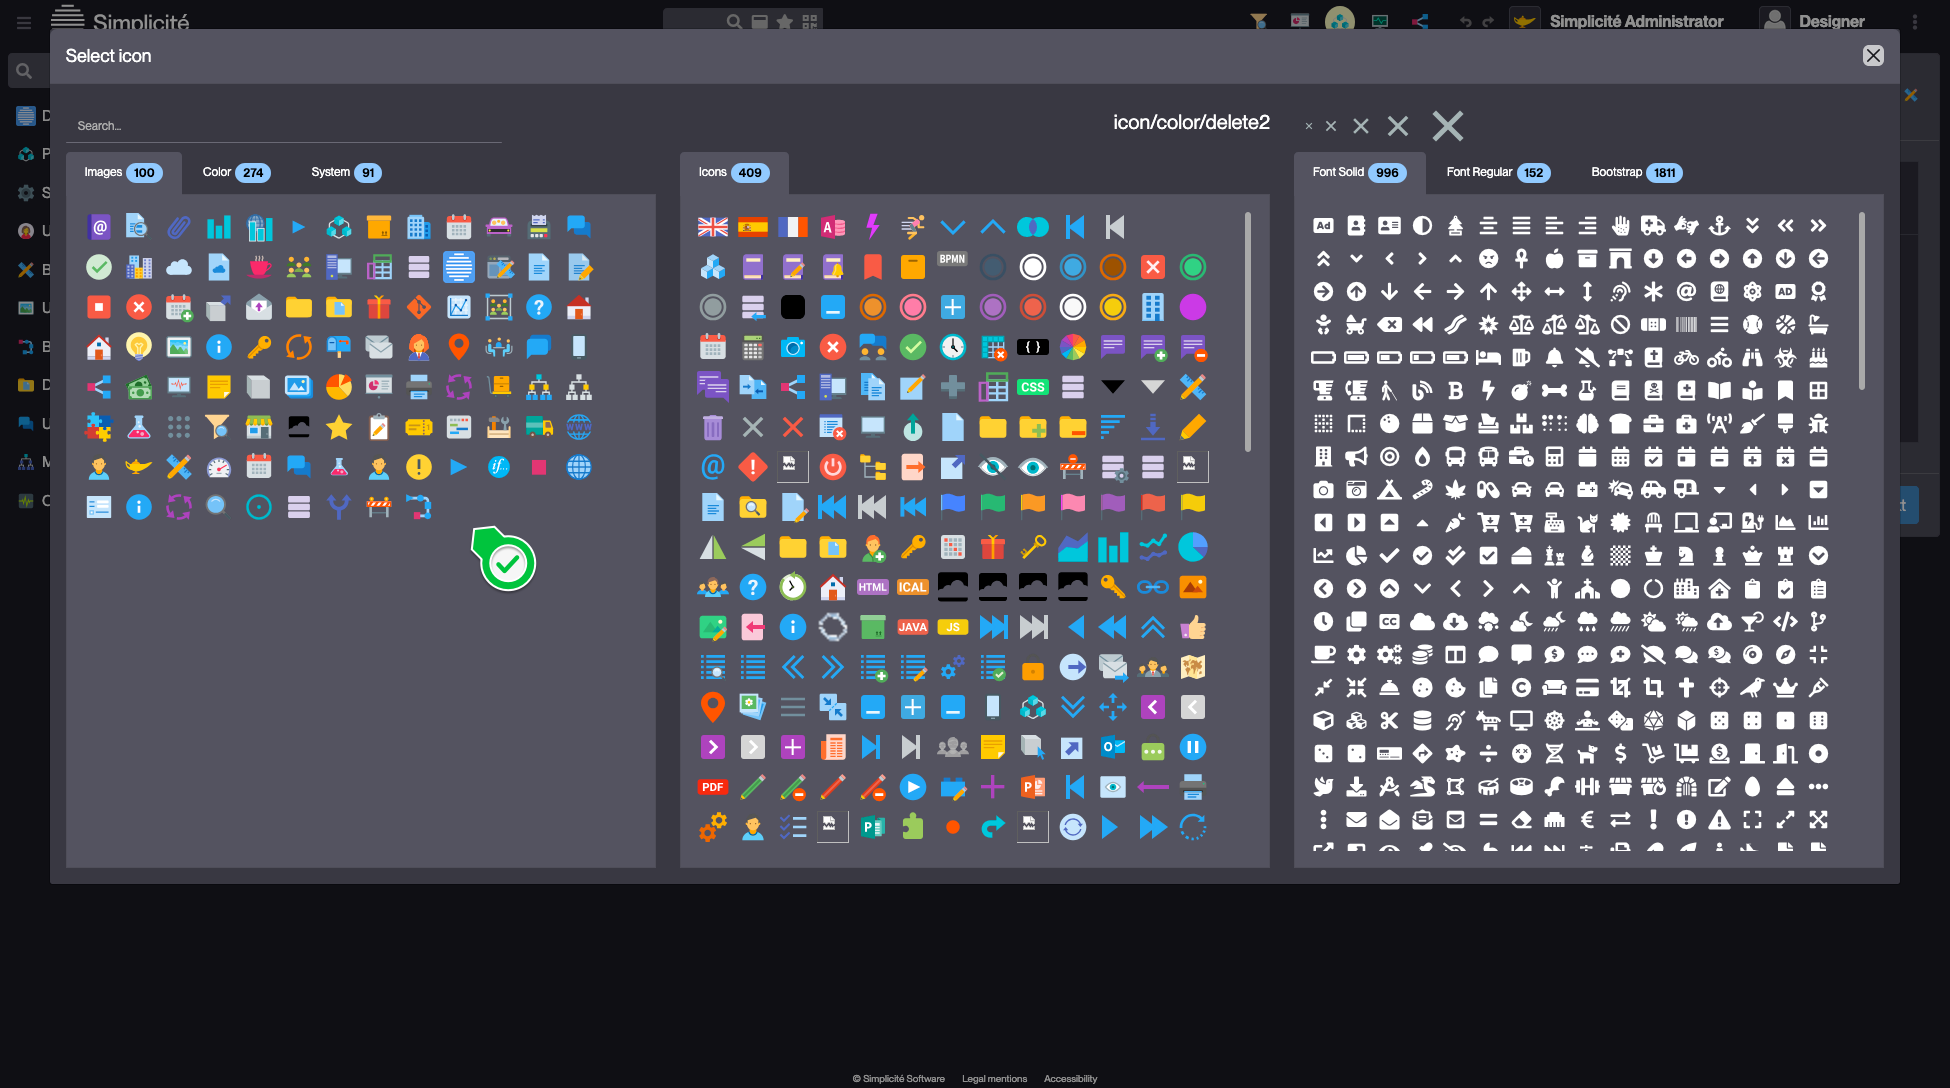The image size is (1950, 1088).
Task: Click the largest delete2 preview cross
Action: (1447, 126)
